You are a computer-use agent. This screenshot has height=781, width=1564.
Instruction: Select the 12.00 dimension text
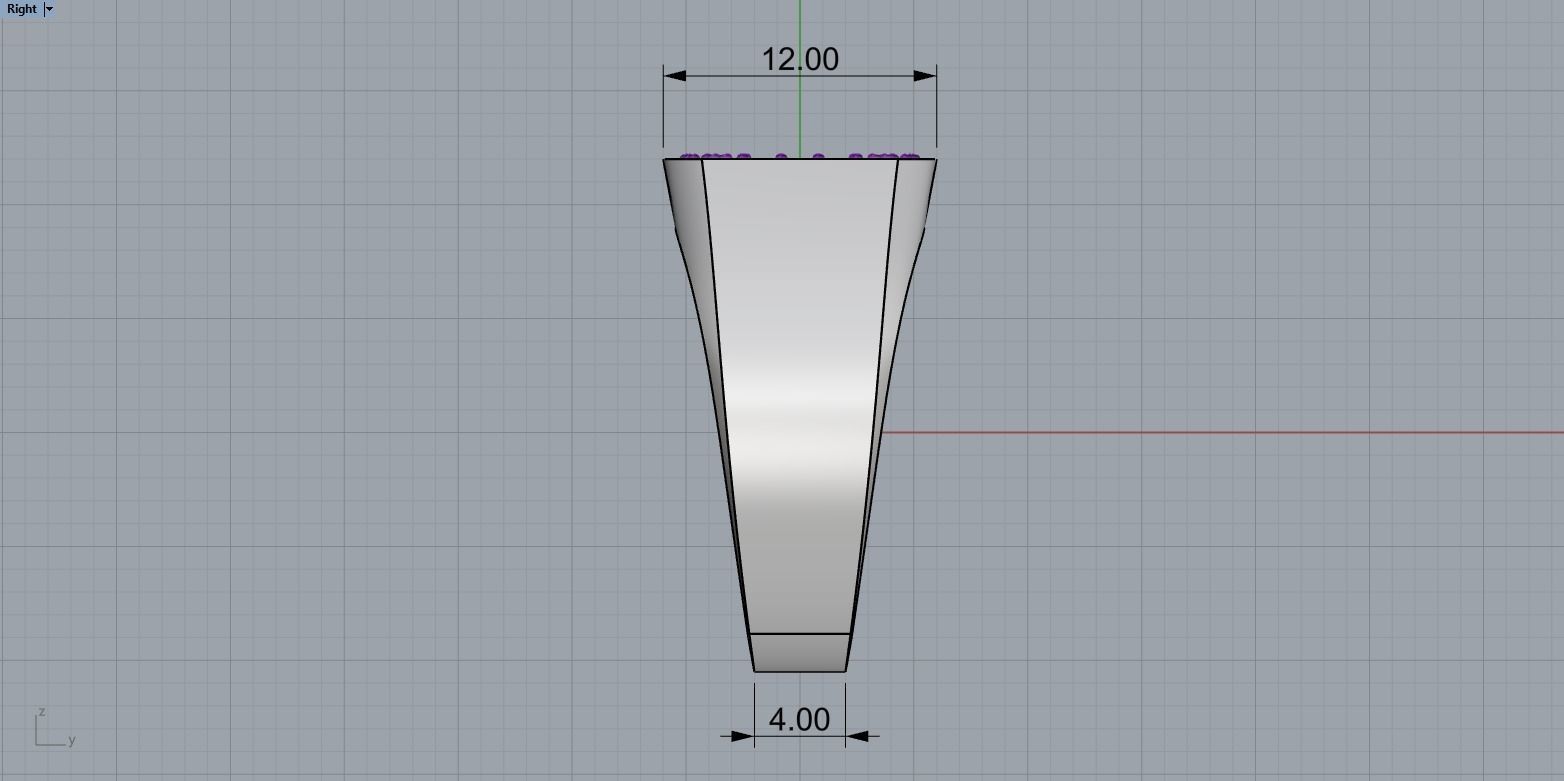click(800, 59)
